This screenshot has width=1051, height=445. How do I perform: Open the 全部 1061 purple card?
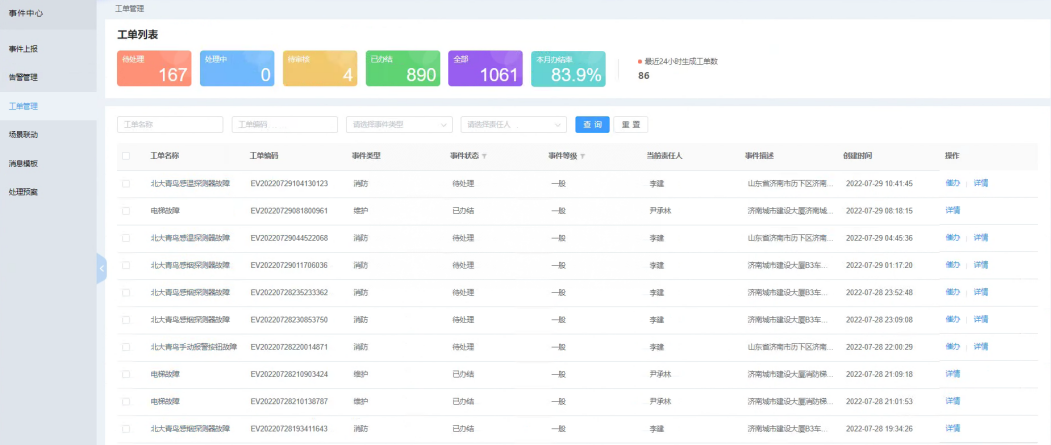[x=485, y=69]
